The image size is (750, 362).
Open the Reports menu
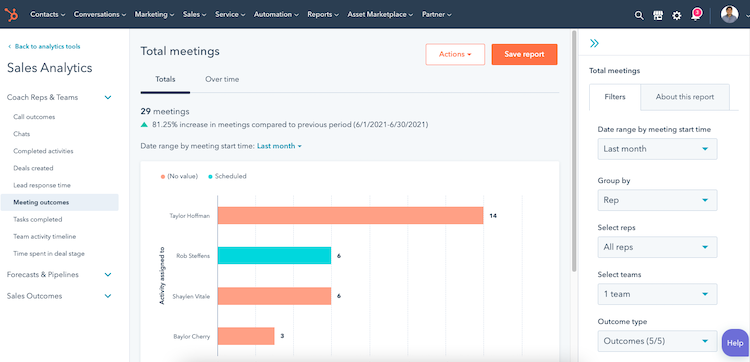tap(323, 14)
